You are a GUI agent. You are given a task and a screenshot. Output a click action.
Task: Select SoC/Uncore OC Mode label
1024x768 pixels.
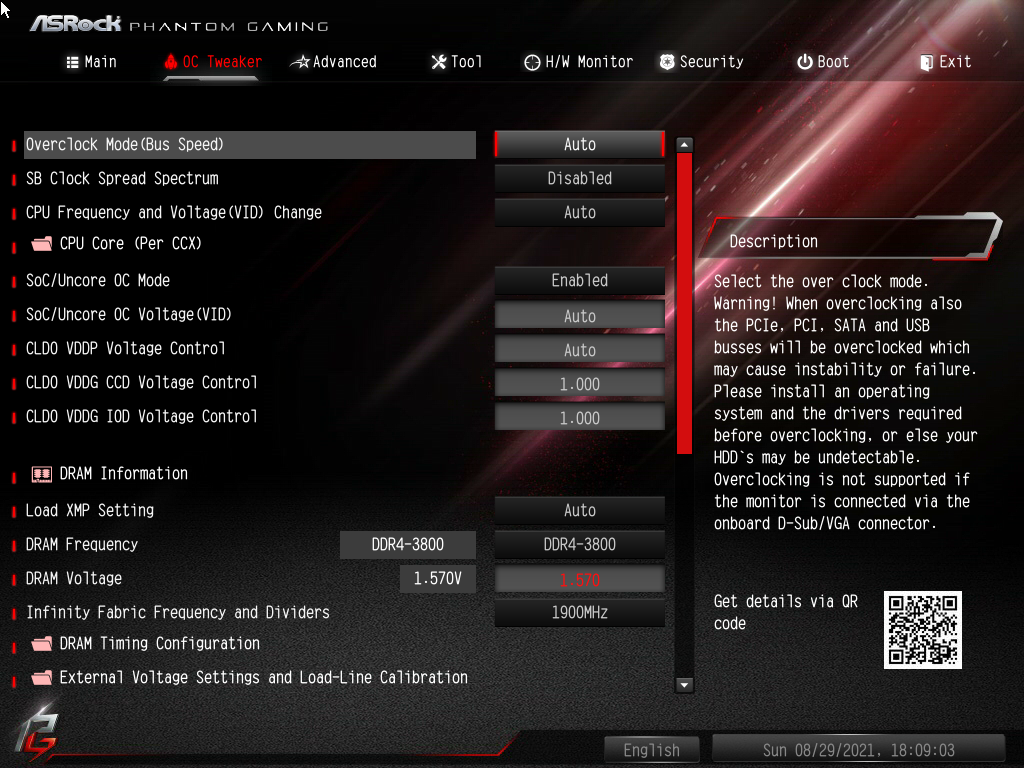98,280
